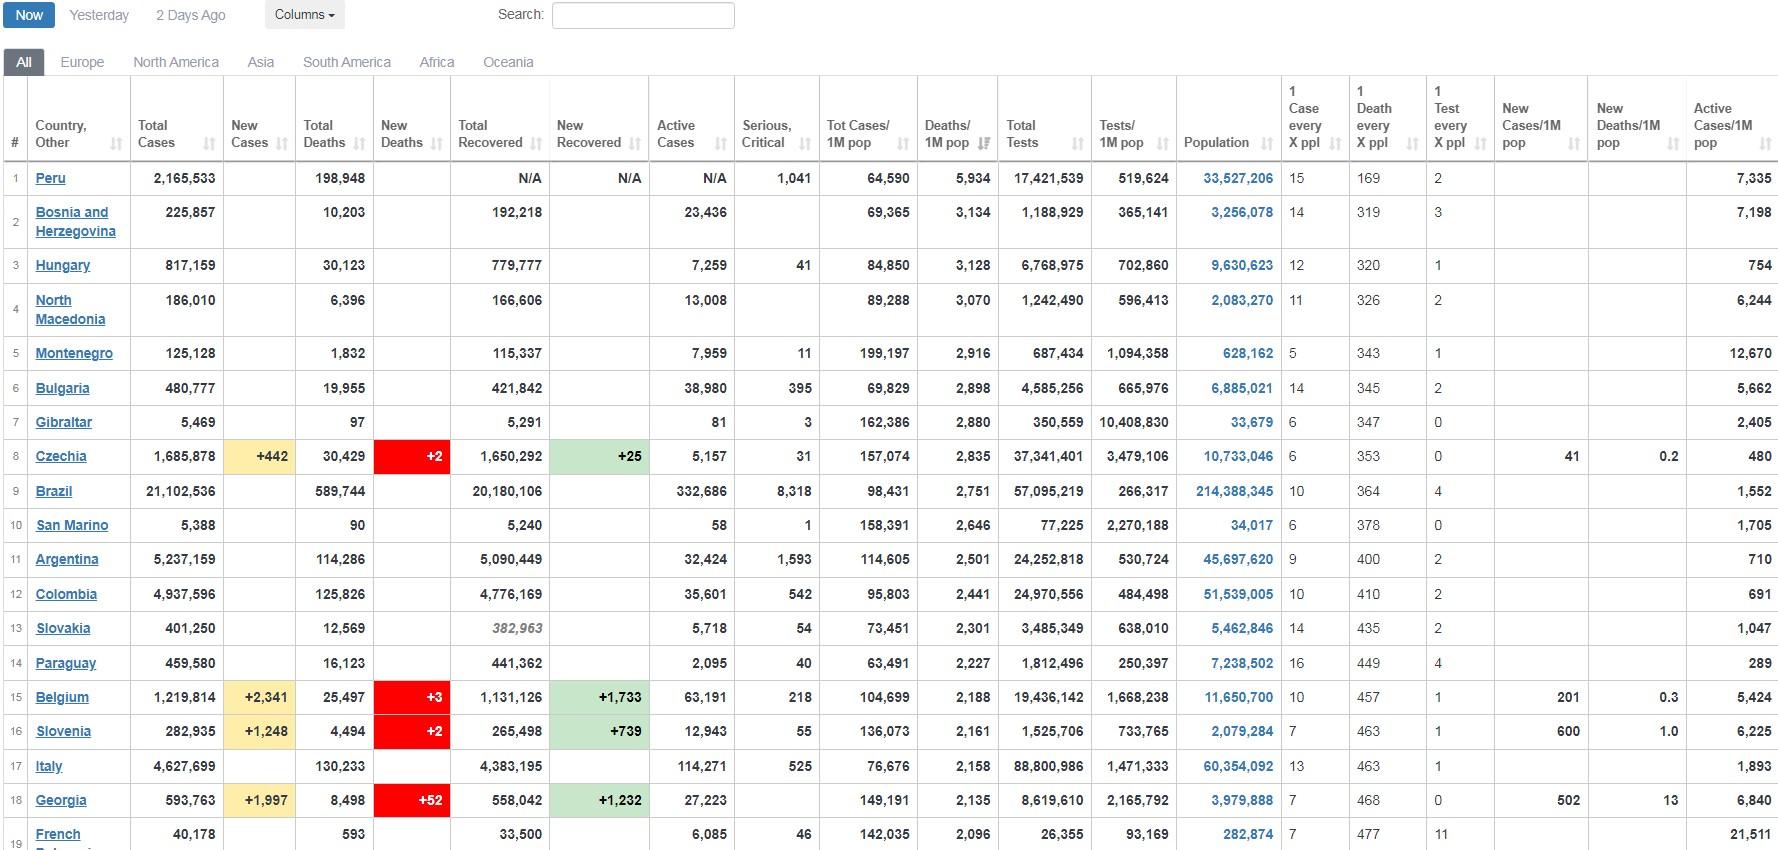Click Czechia new cases +442 cell
This screenshot has width=1778, height=850.
pyautogui.click(x=259, y=456)
